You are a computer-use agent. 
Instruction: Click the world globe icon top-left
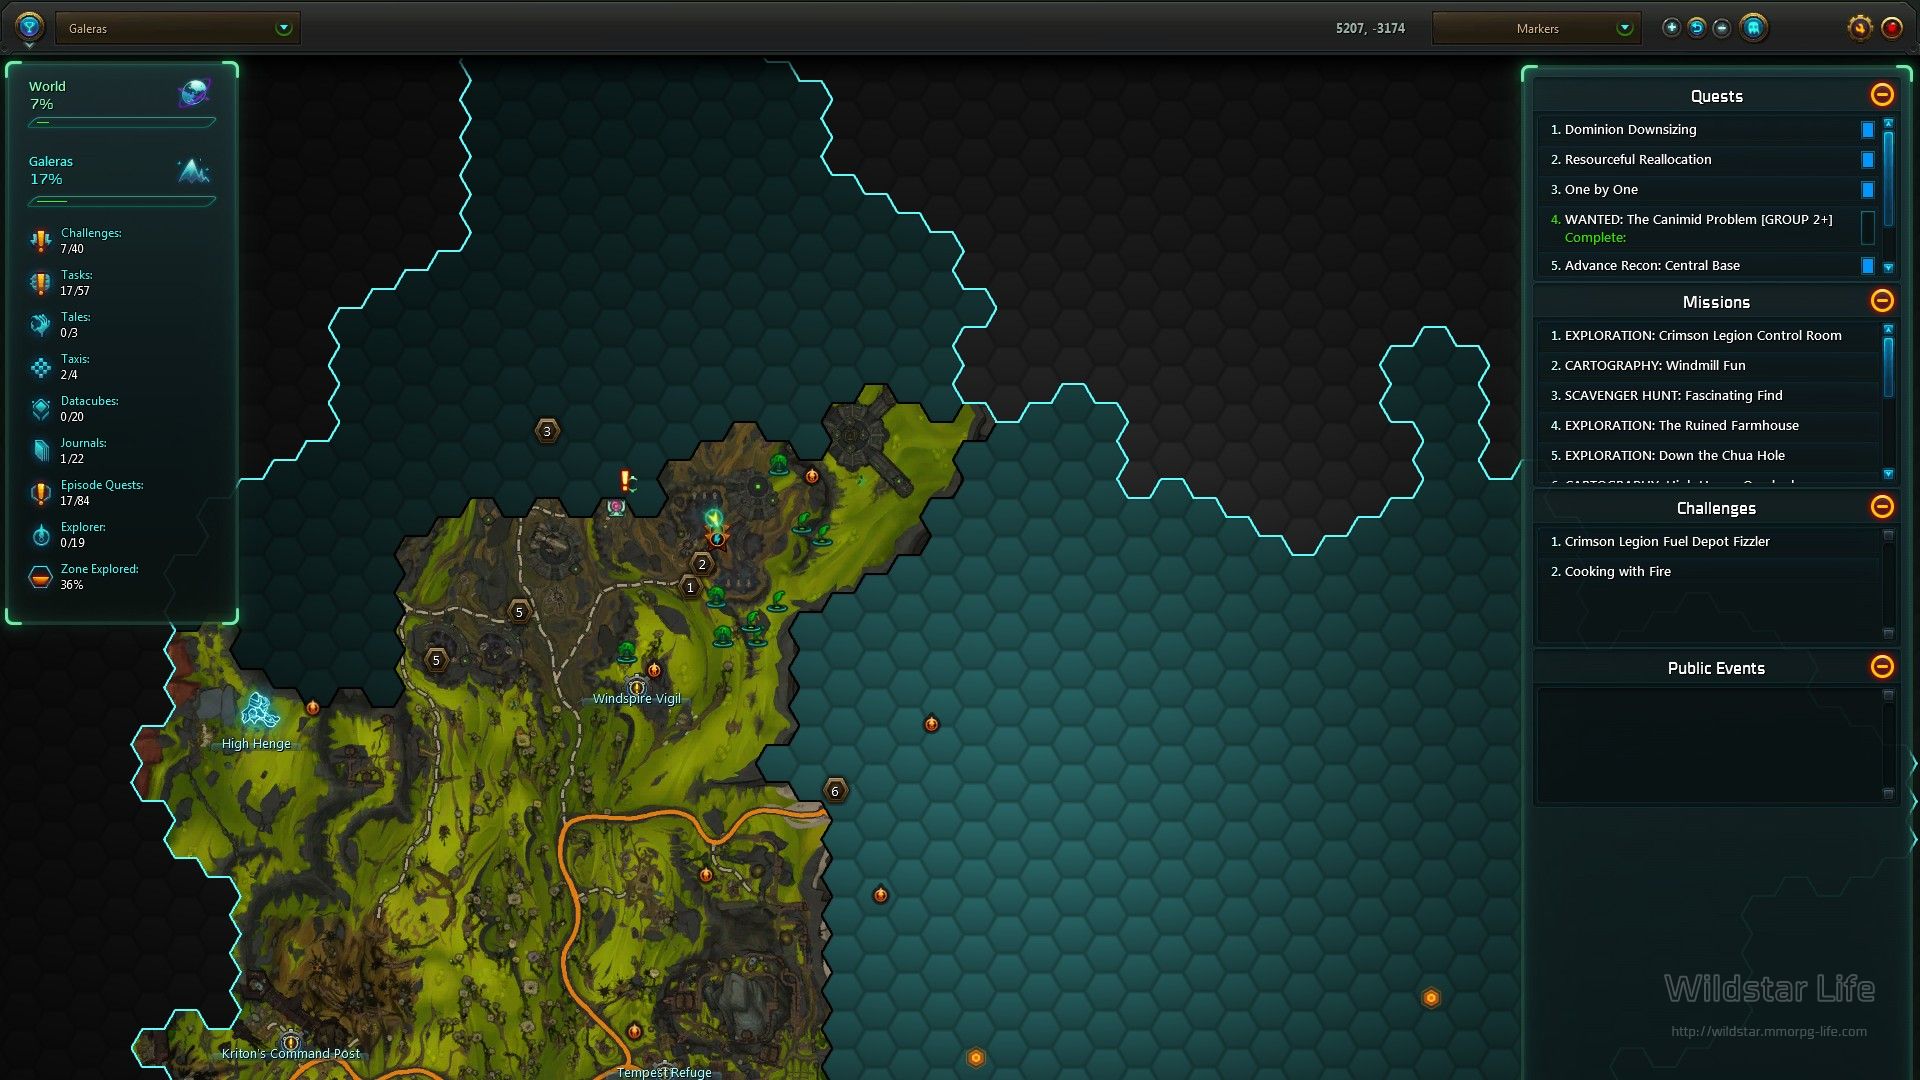[x=29, y=26]
